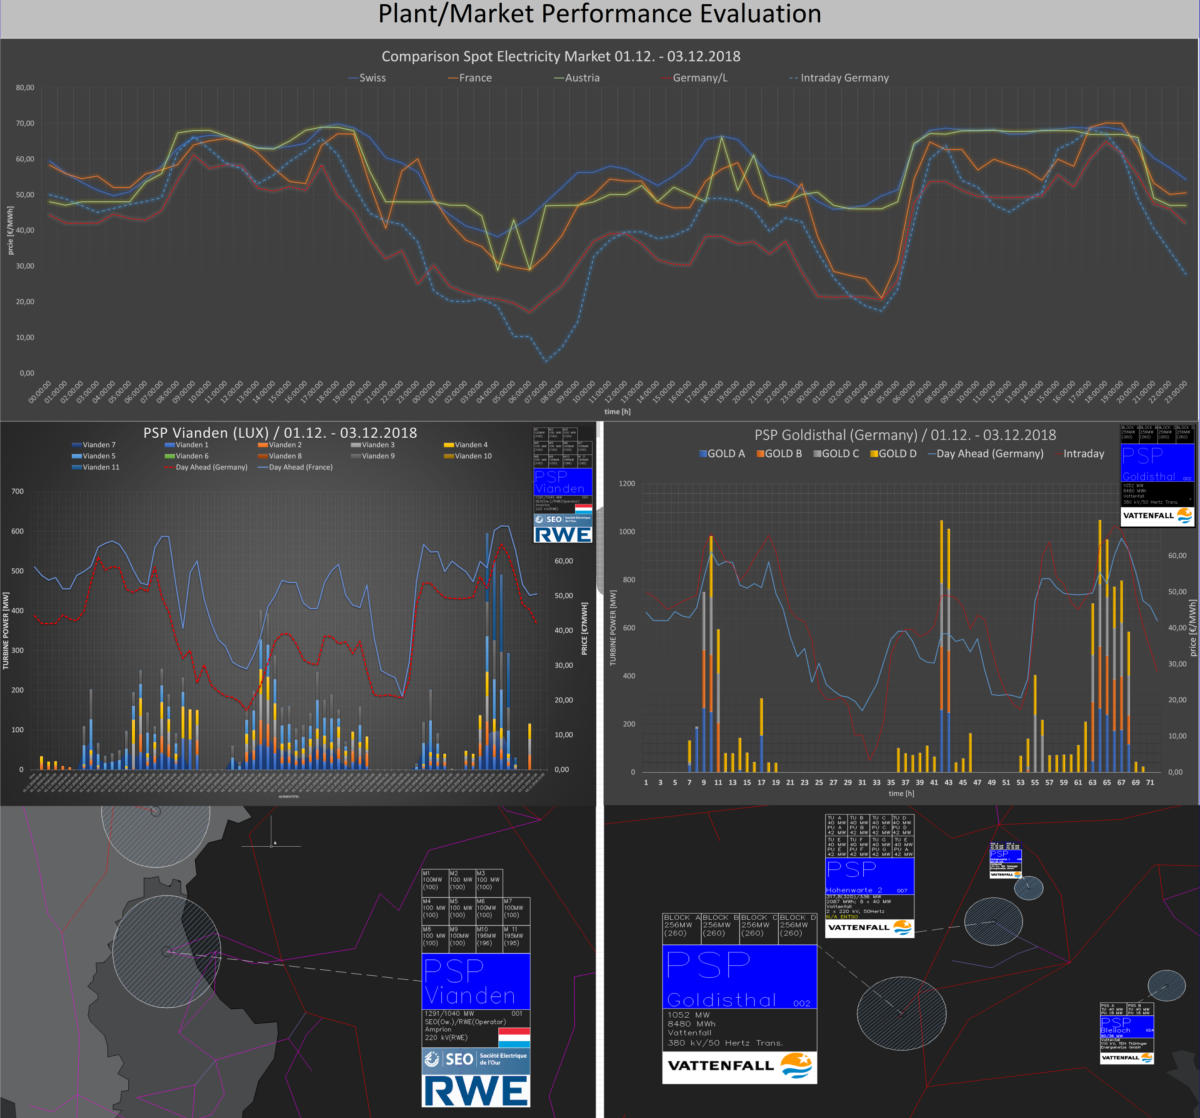Select the Vianden 5 legend entry
Viewport: 1200px width, 1118px height.
click(94, 456)
